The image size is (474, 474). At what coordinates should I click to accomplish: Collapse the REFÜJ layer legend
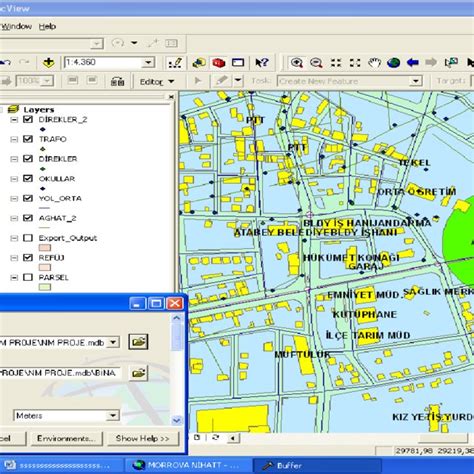tap(14, 258)
